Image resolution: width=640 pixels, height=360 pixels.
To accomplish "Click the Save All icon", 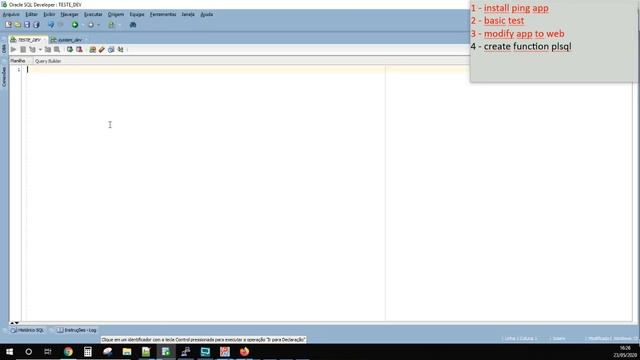I will click(x=36, y=25).
